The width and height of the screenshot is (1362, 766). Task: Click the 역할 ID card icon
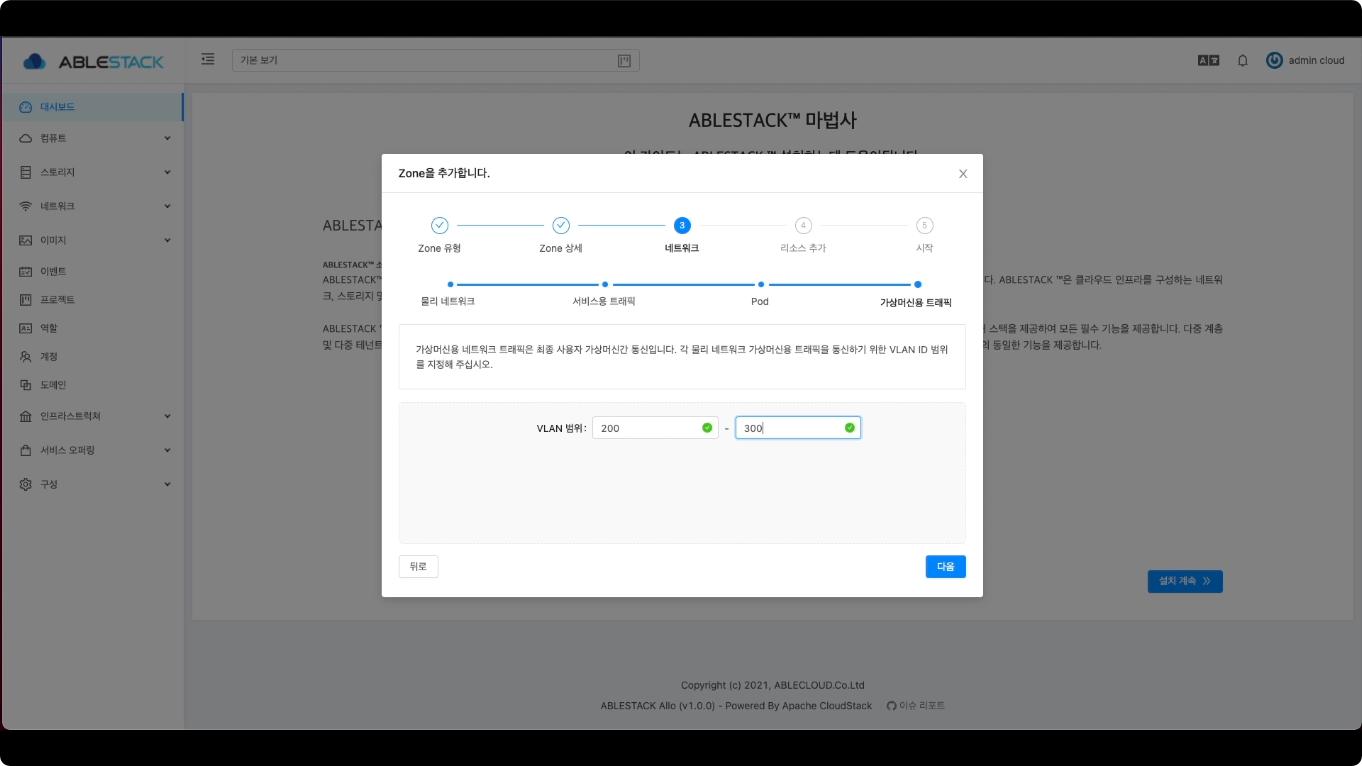point(26,328)
